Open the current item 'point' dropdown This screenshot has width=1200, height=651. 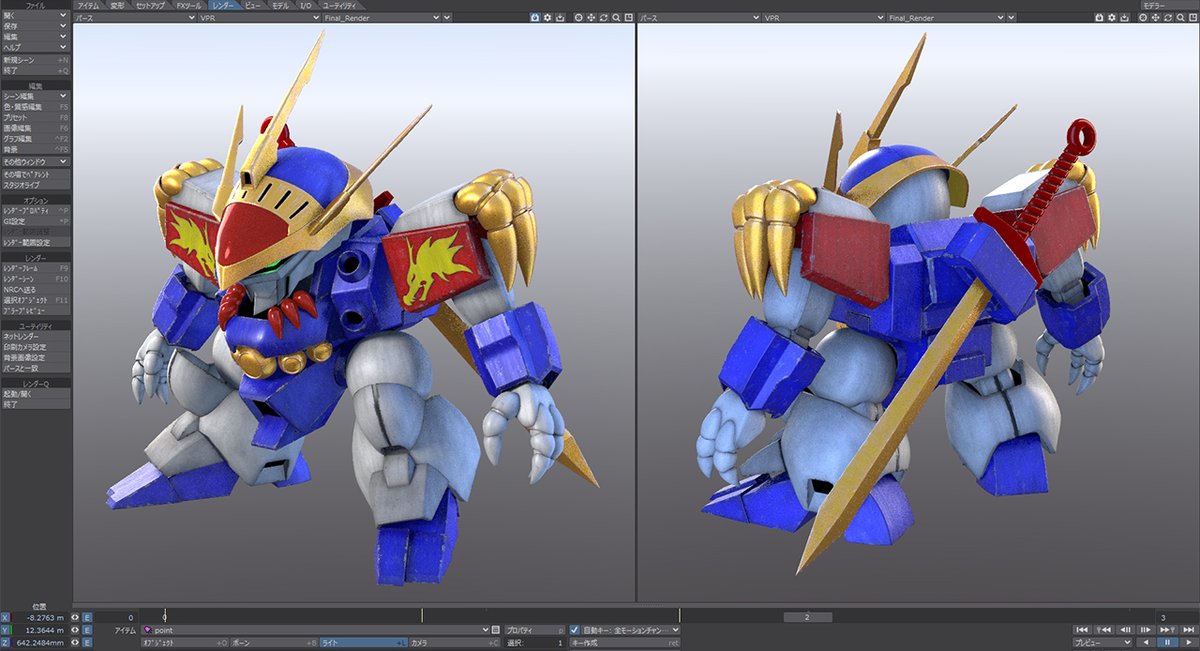pyautogui.click(x=314, y=630)
